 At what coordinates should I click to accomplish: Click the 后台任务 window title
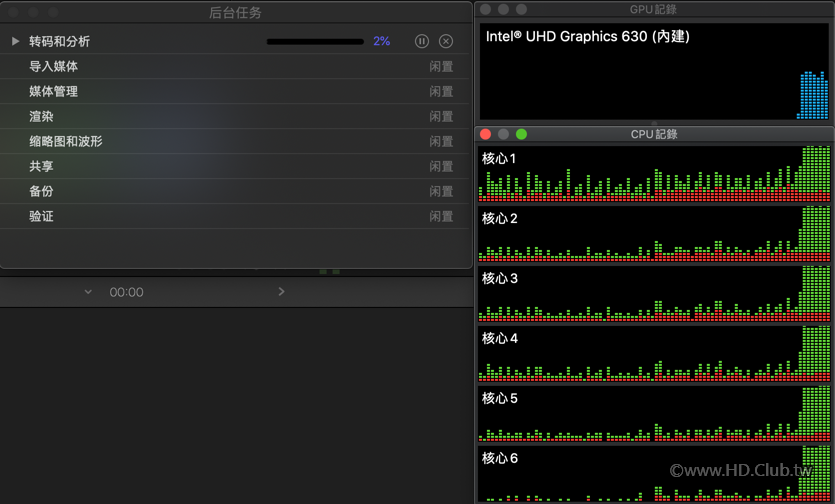pyautogui.click(x=235, y=12)
